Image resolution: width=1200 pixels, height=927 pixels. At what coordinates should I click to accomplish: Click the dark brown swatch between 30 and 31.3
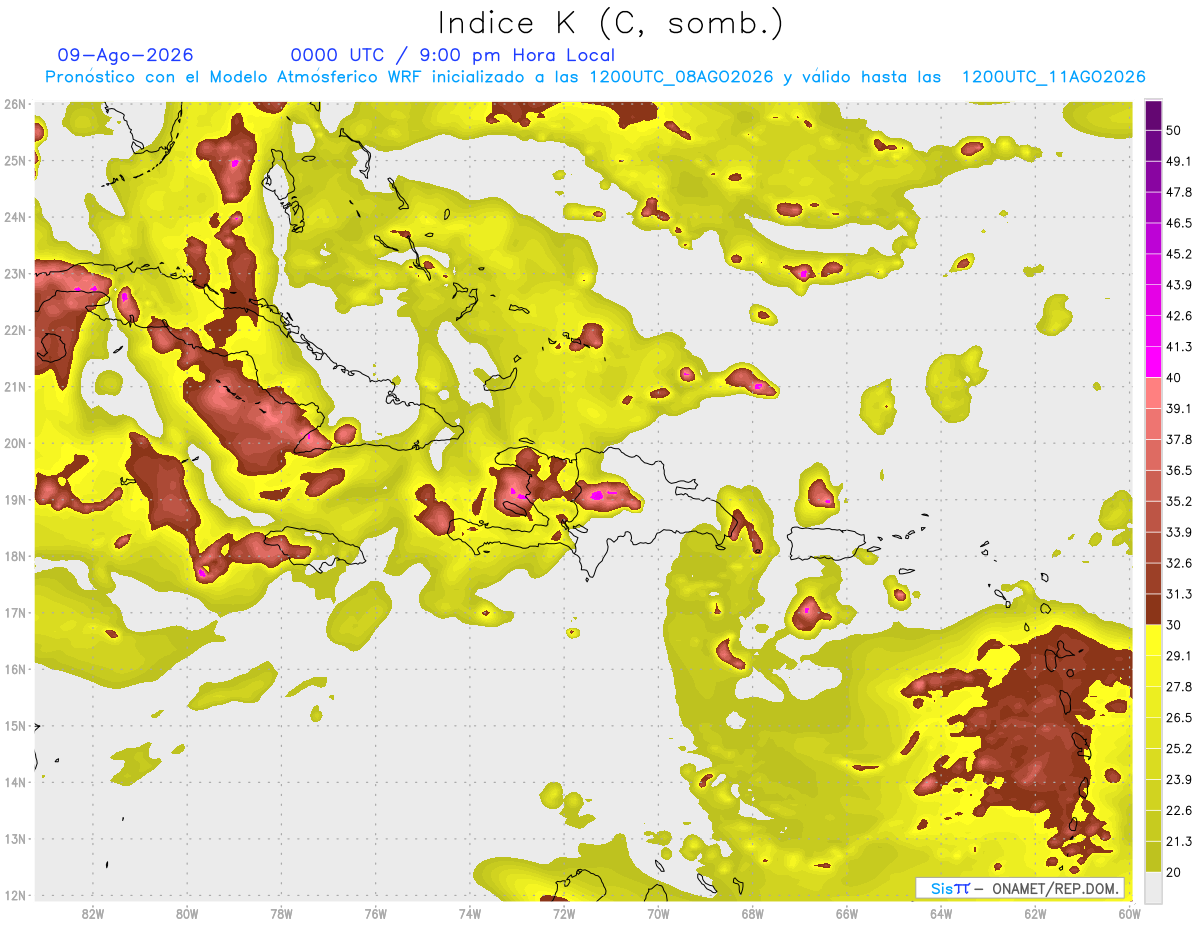pos(1153,609)
